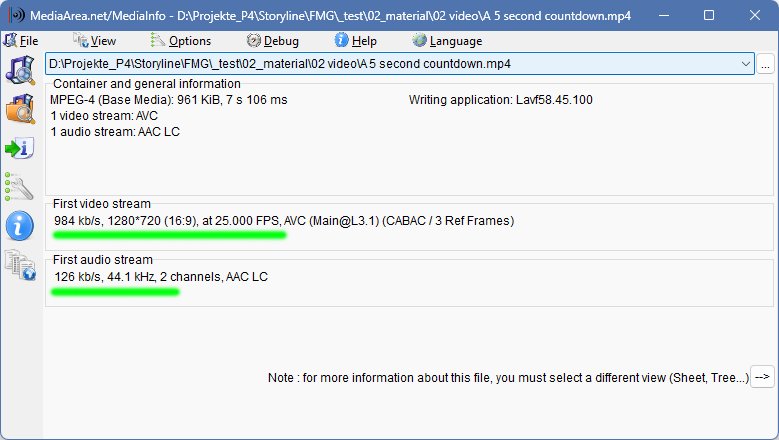Image resolution: width=779 pixels, height=440 pixels.
Task: Click the '984 kb/s, 1280*720' video info line
Action: (x=284, y=220)
